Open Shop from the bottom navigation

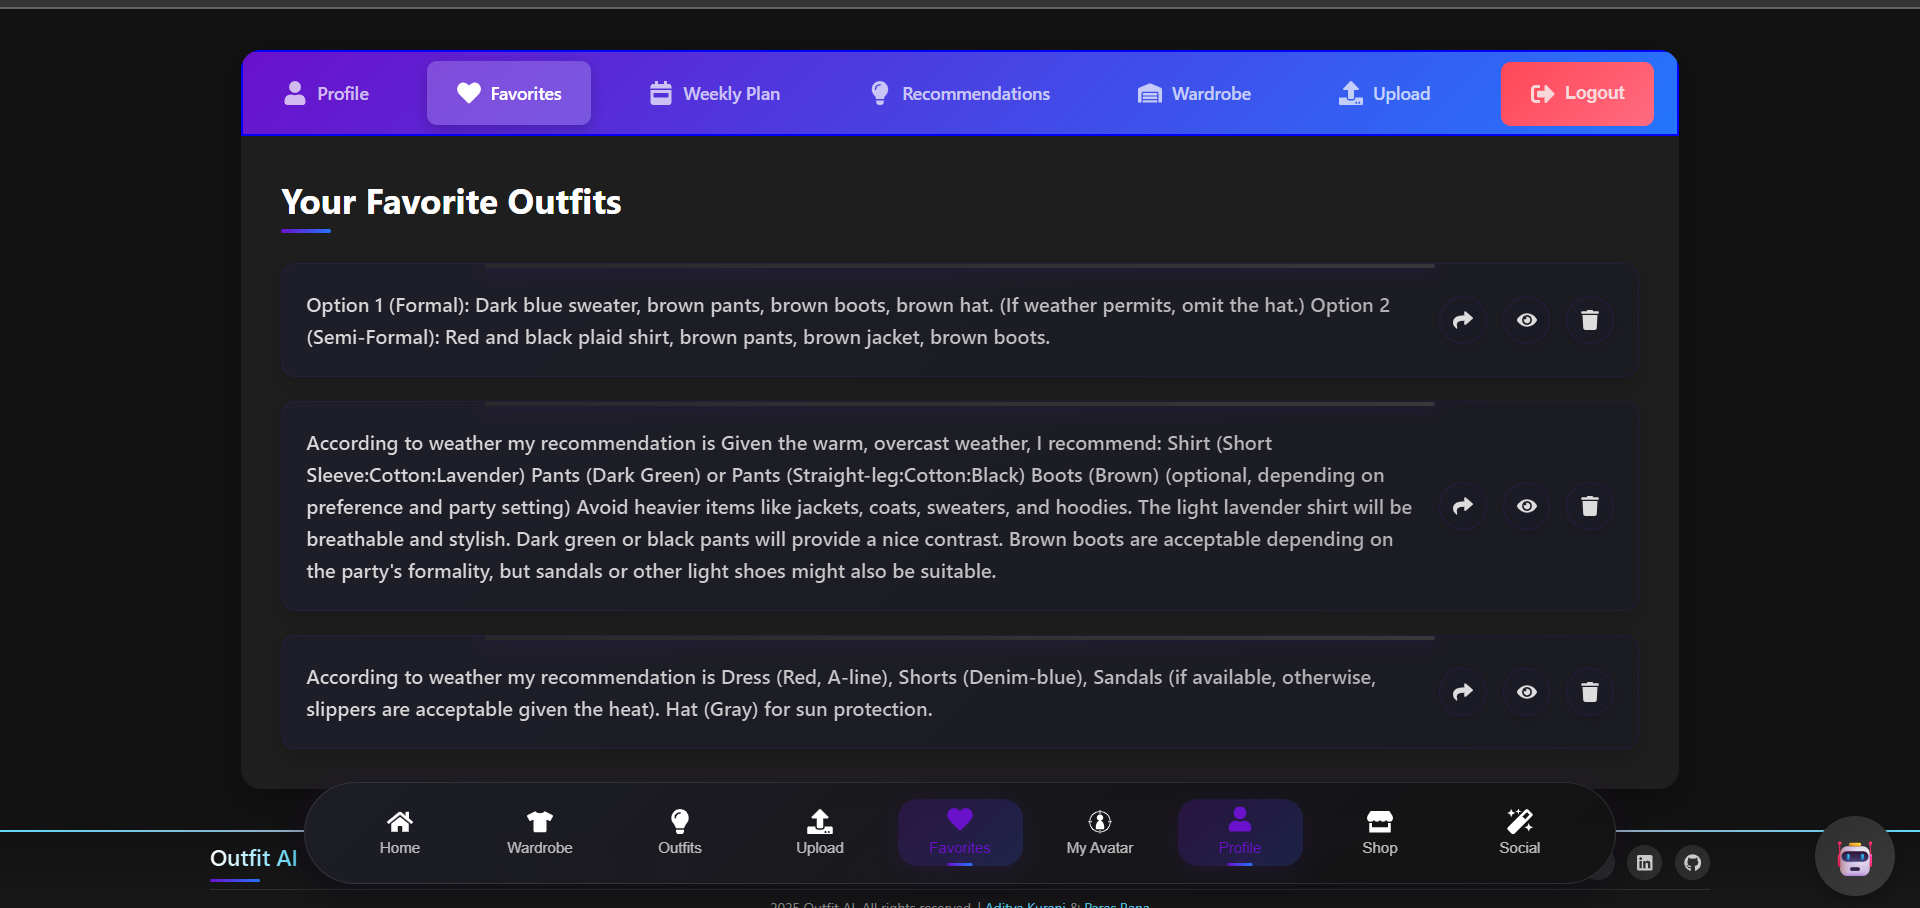click(x=1379, y=832)
